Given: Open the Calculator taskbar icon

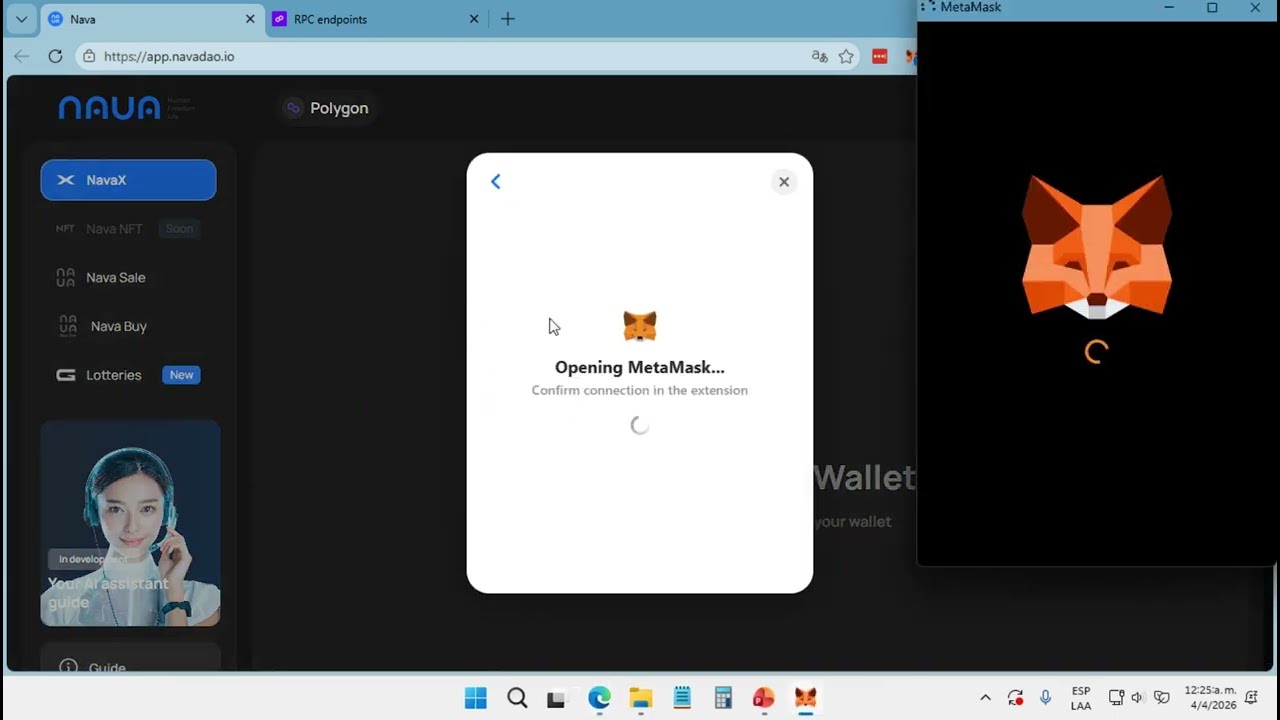Looking at the screenshot, I should [723, 698].
